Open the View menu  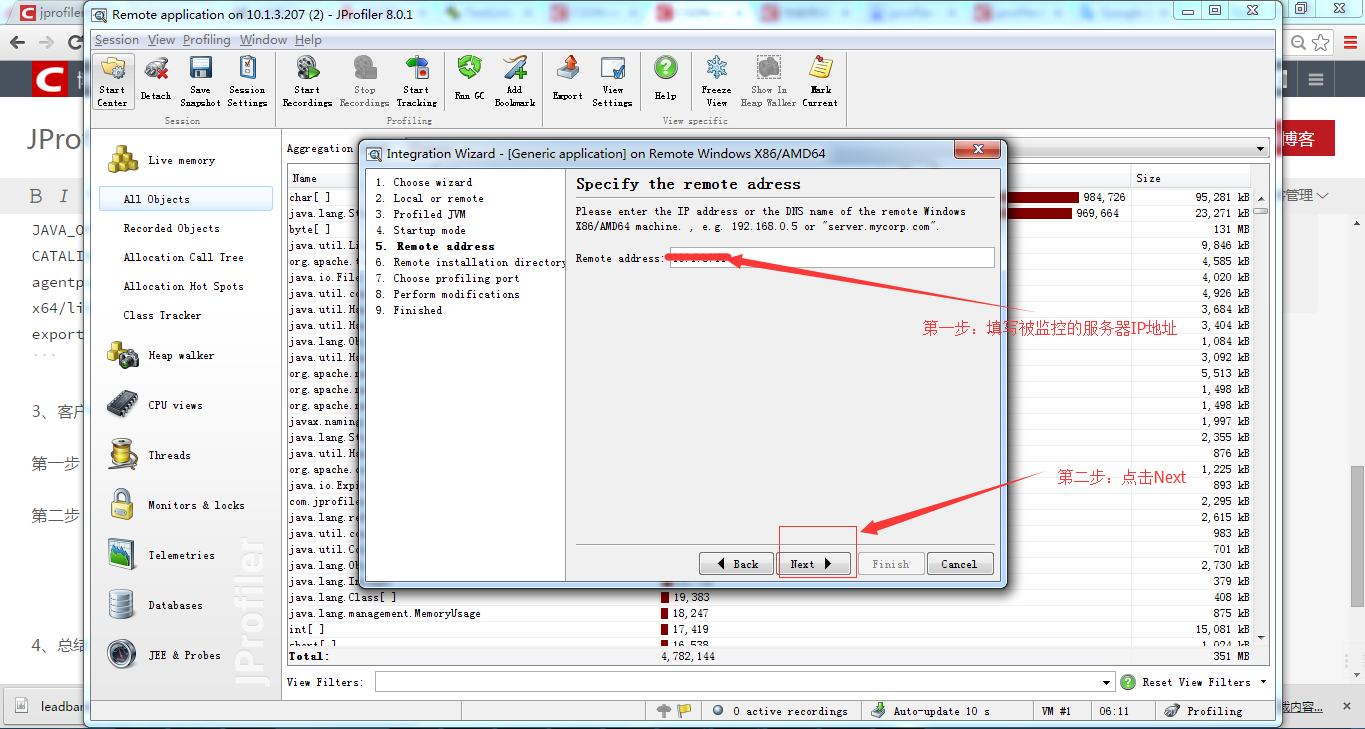pos(161,40)
